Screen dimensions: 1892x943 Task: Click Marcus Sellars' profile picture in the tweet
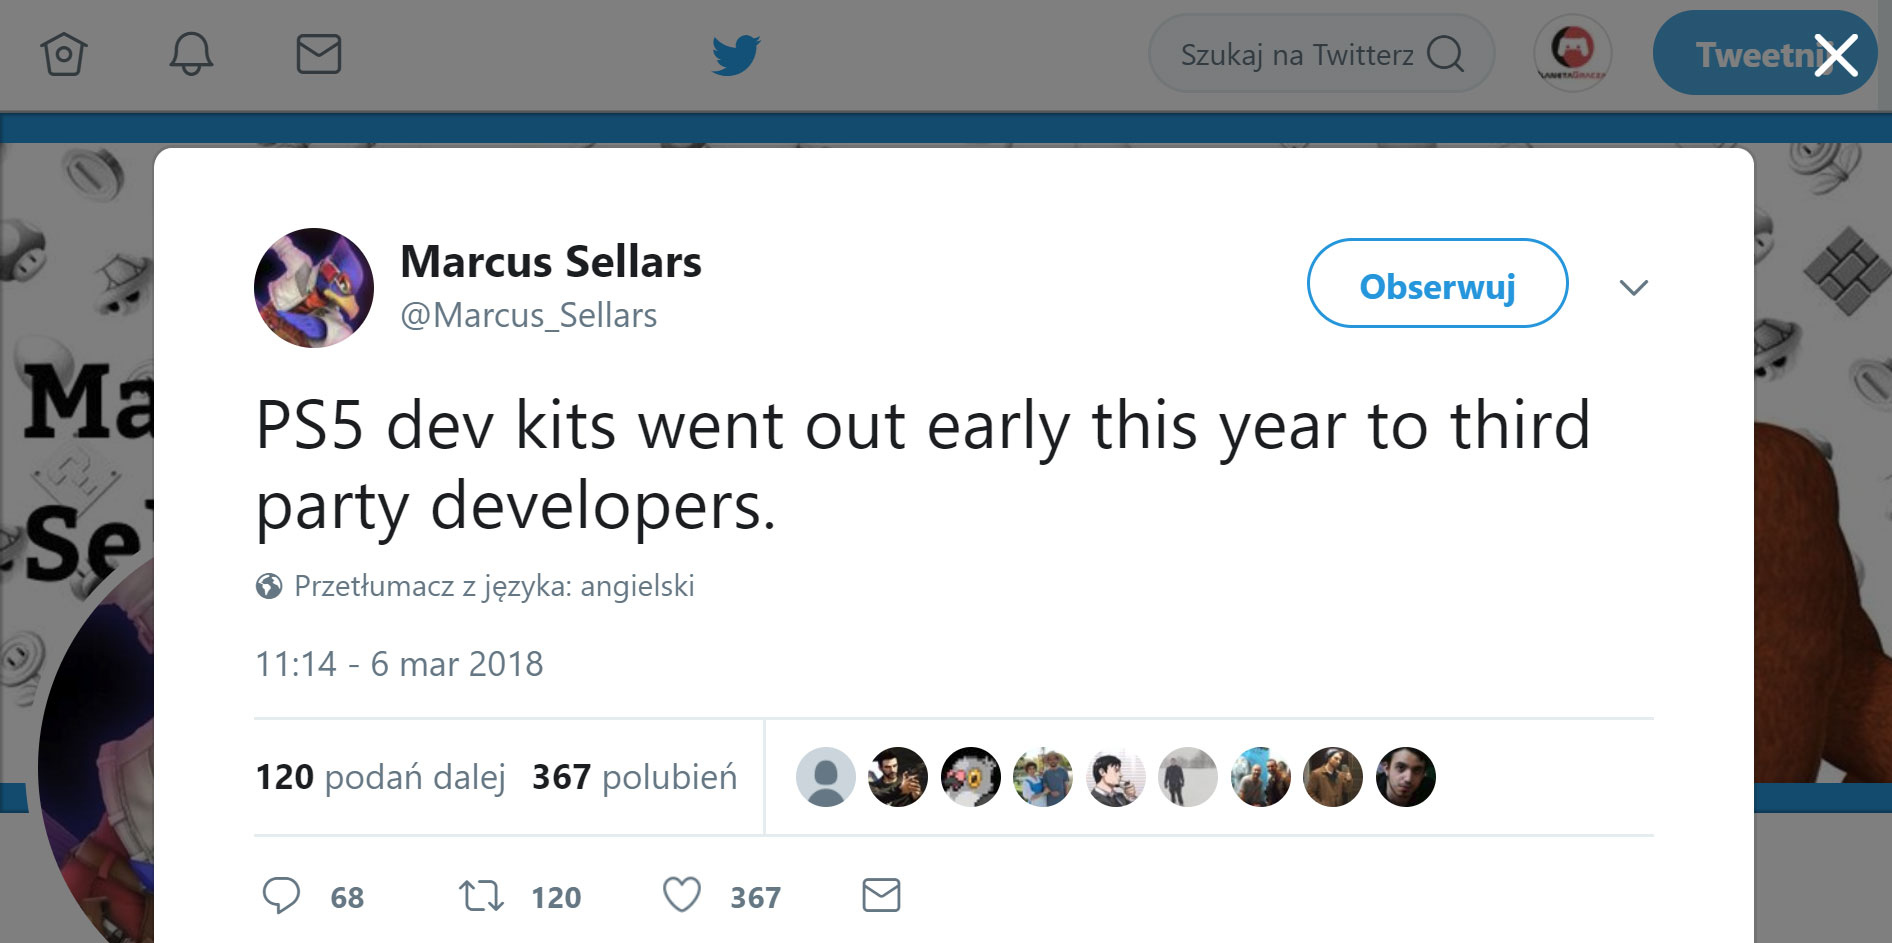click(x=314, y=288)
